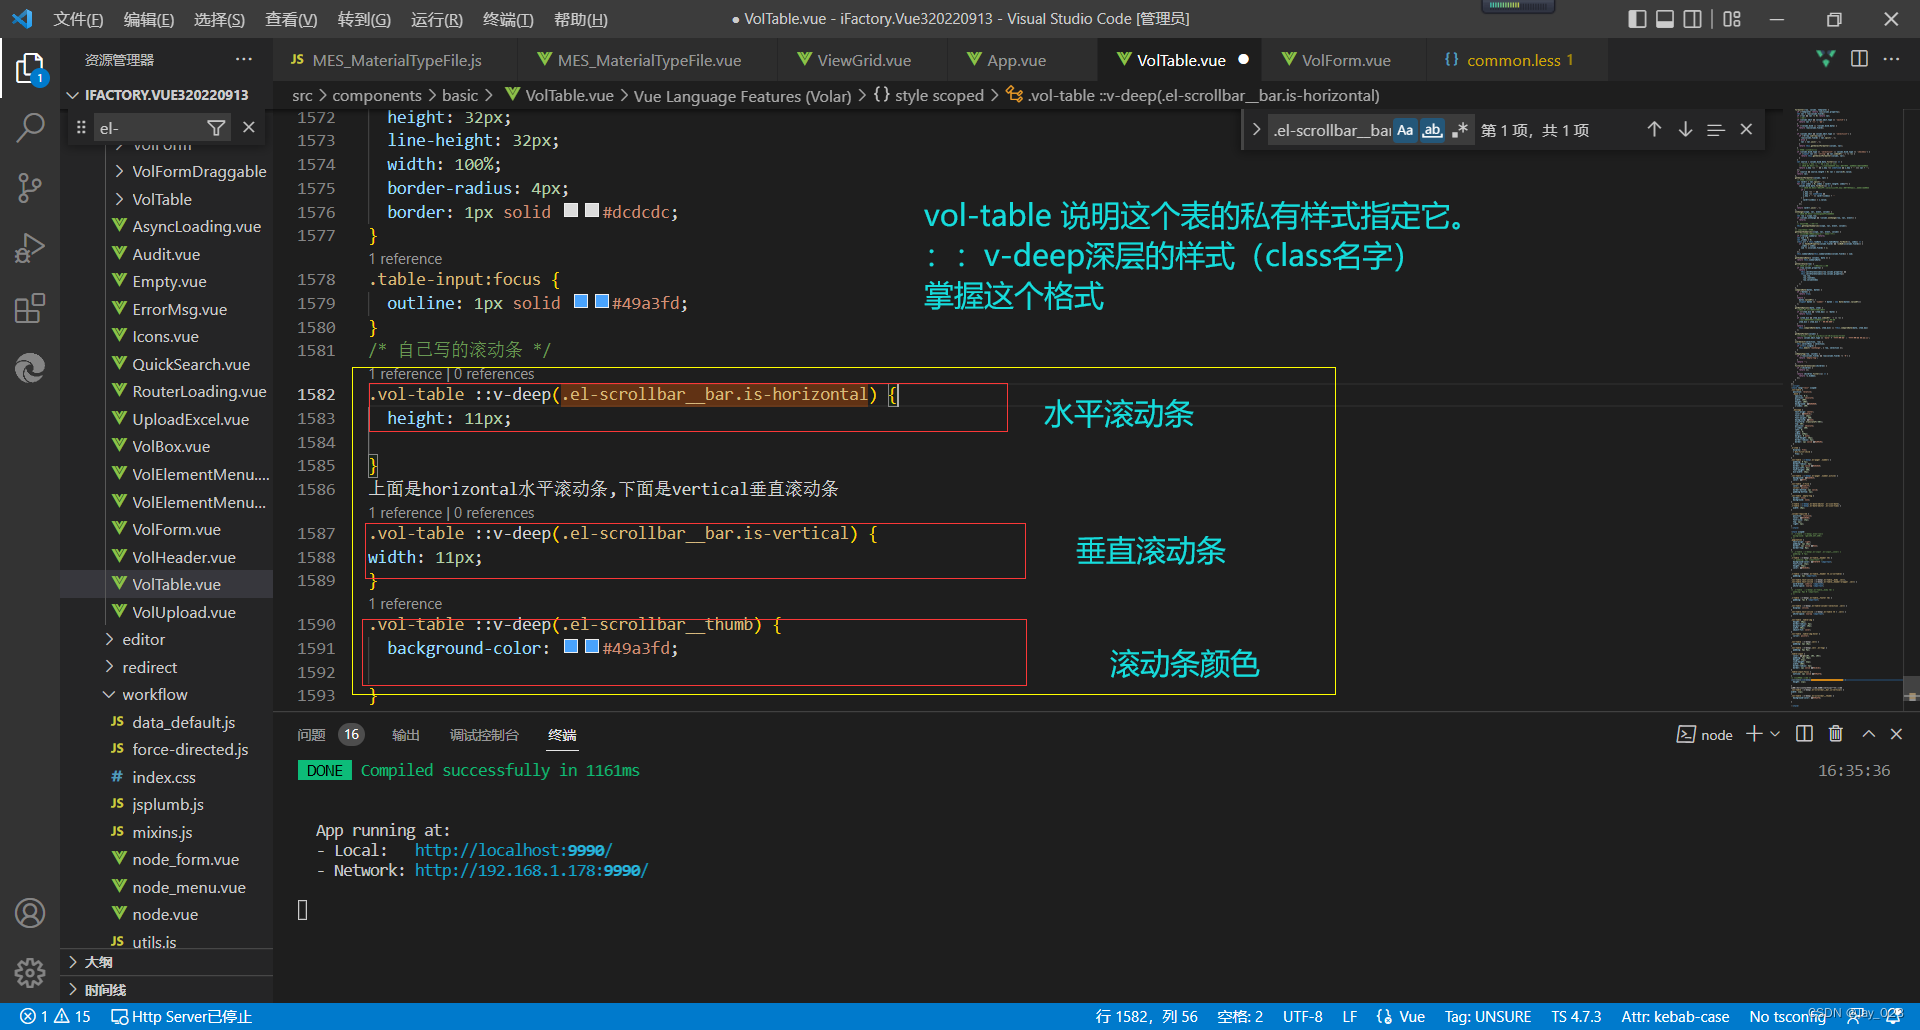Open terminal launch profile dropdown arrow

click(x=1775, y=734)
